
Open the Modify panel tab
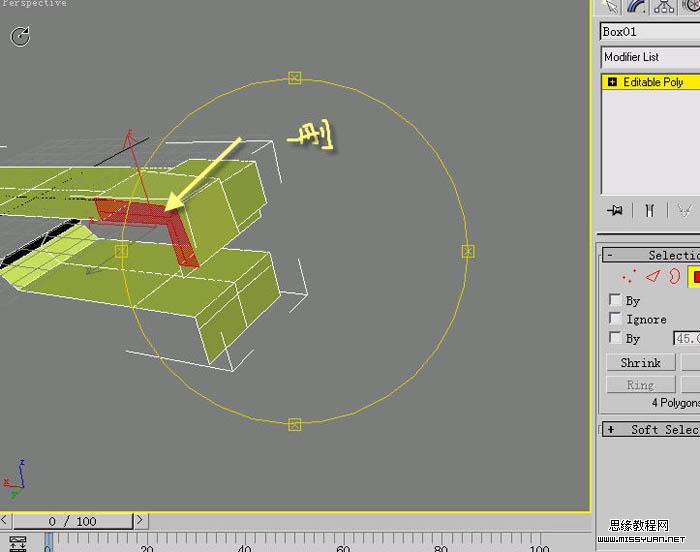tap(636, 6)
